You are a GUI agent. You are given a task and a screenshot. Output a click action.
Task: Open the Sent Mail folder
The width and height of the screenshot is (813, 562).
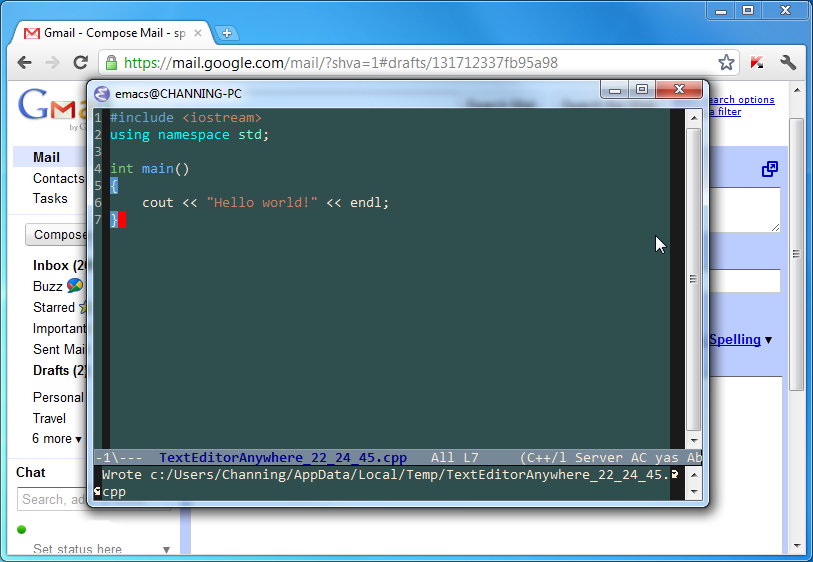59,349
